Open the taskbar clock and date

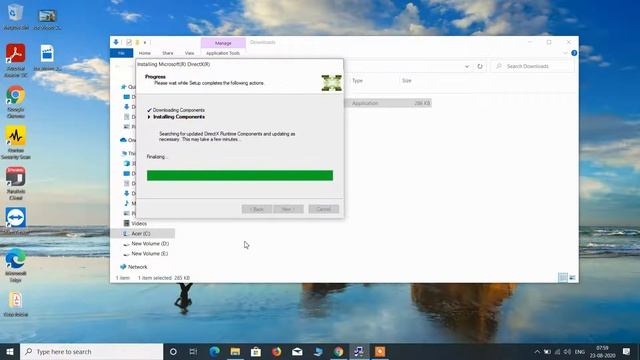(602, 351)
